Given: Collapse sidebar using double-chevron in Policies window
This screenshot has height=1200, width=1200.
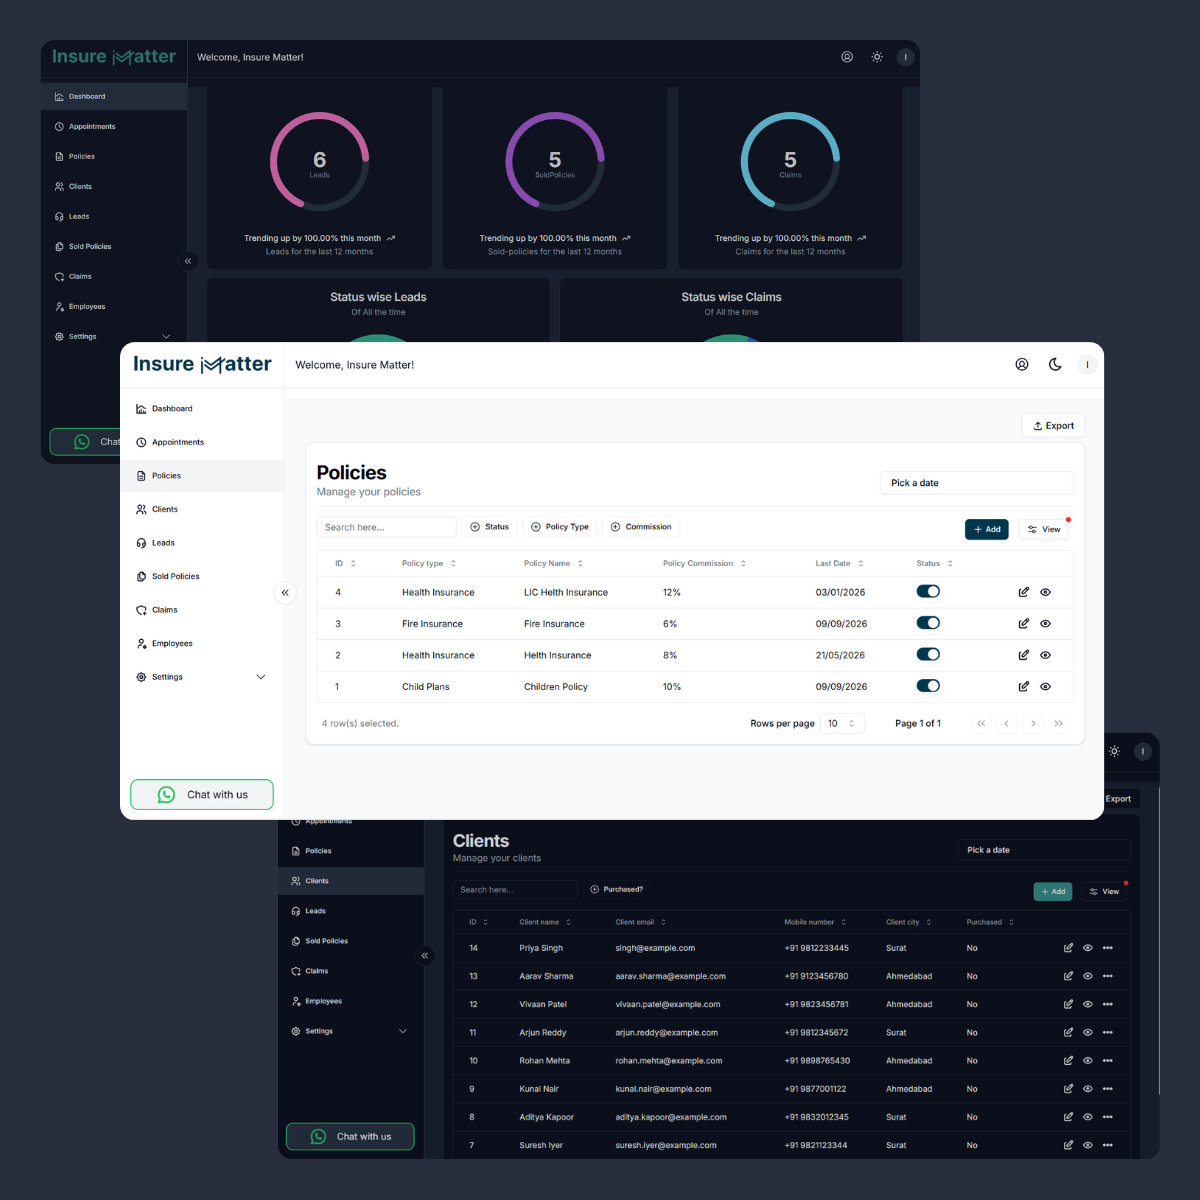Looking at the screenshot, I should pyautogui.click(x=285, y=593).
